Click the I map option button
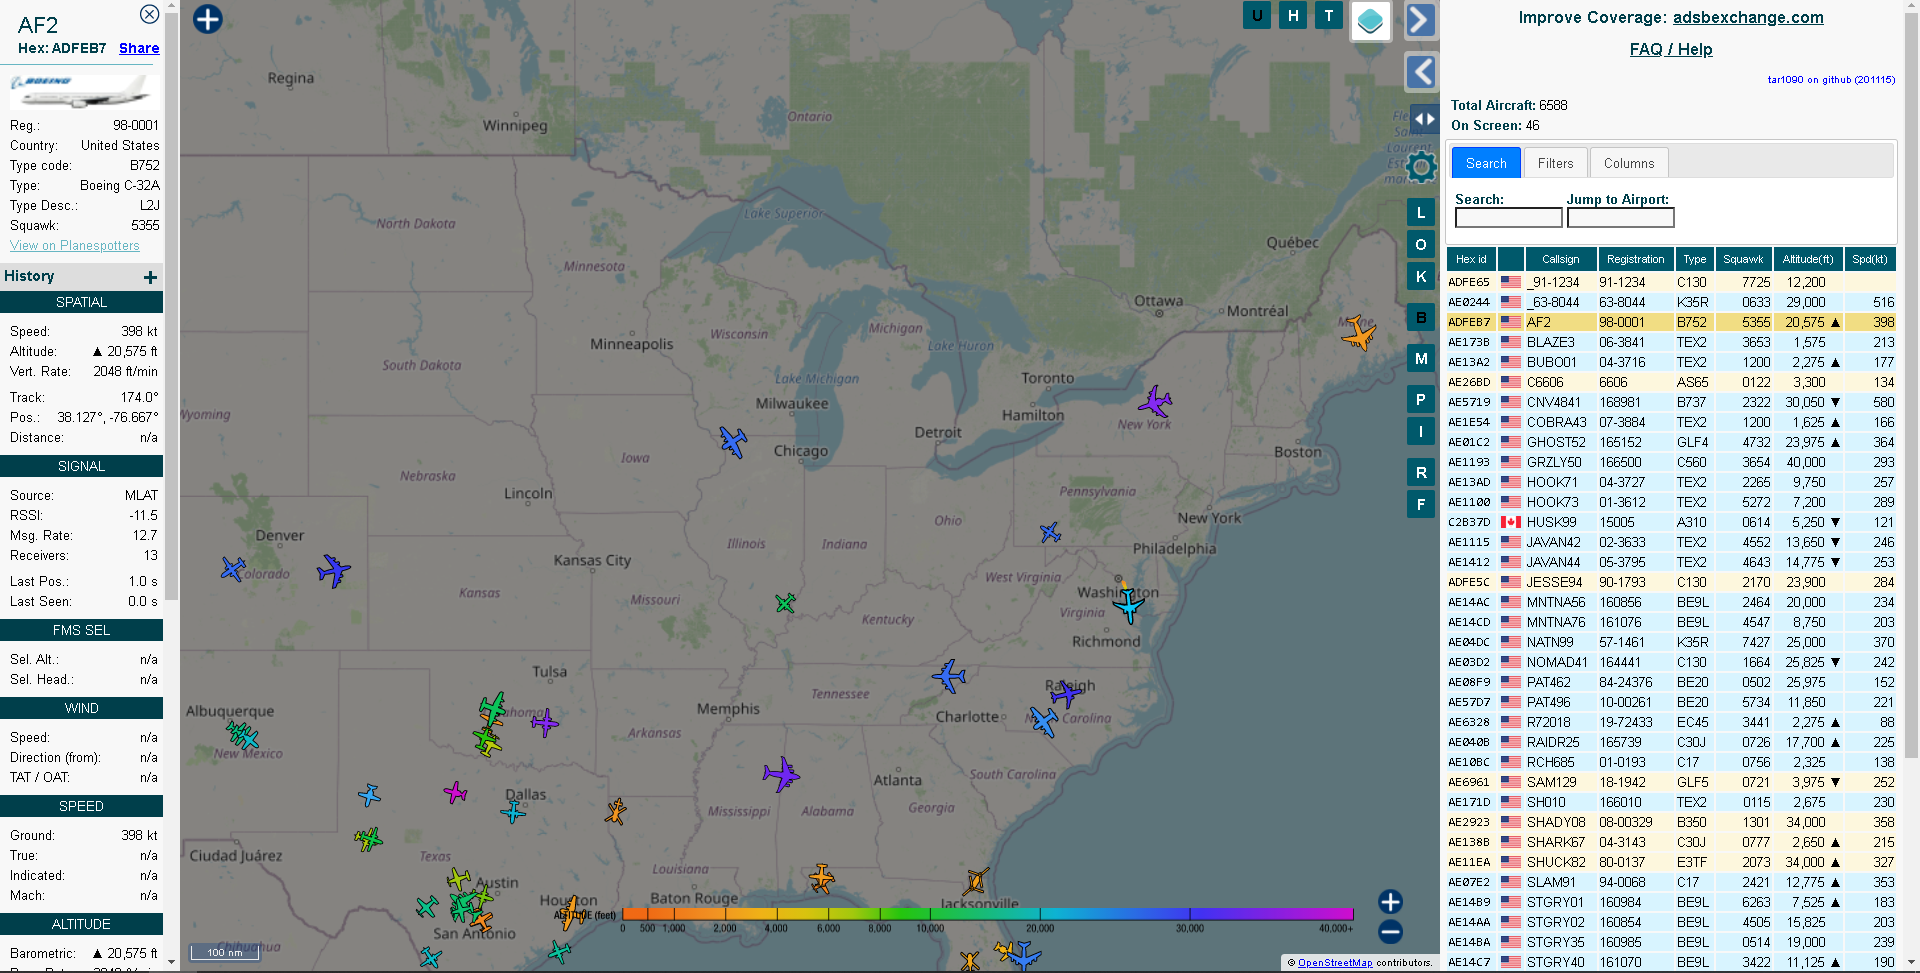This screenshot has height=973, width=1920. tap(1421, 431)
